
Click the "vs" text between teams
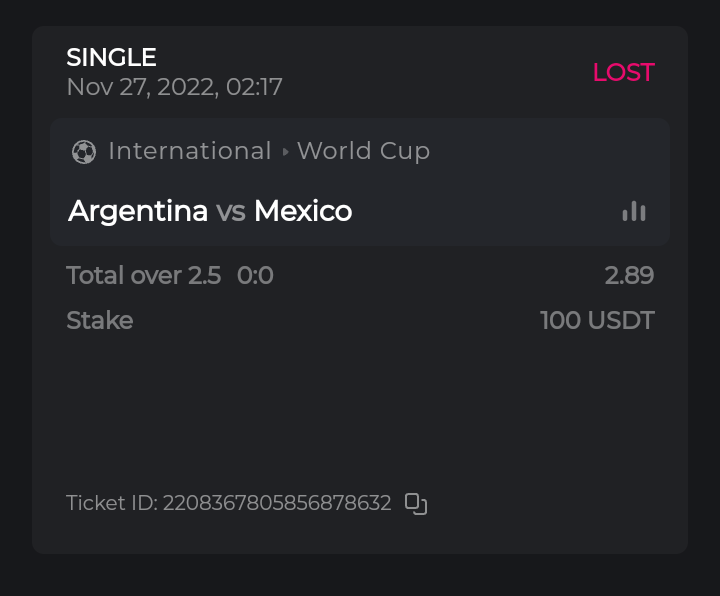click(231, 211)
